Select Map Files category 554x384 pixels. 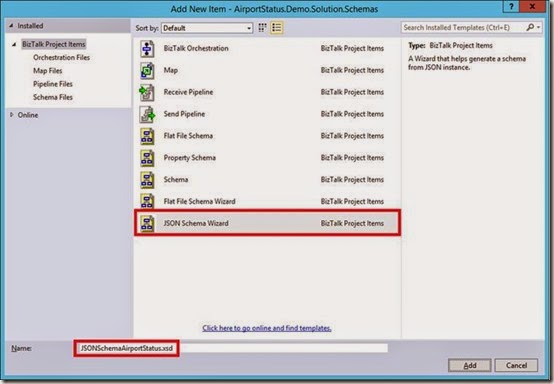pos(48,71)
